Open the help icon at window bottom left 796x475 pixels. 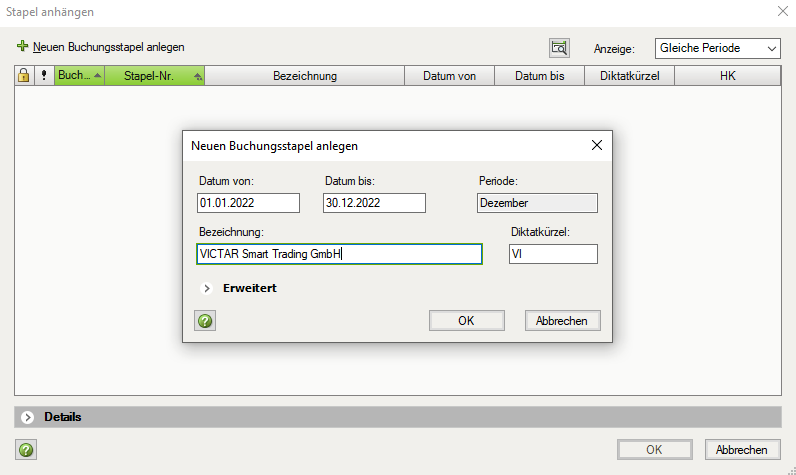point(26,450)
